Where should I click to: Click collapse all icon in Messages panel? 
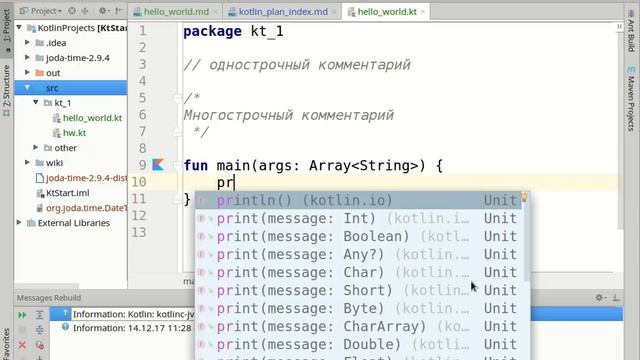[x=40, y=330]
